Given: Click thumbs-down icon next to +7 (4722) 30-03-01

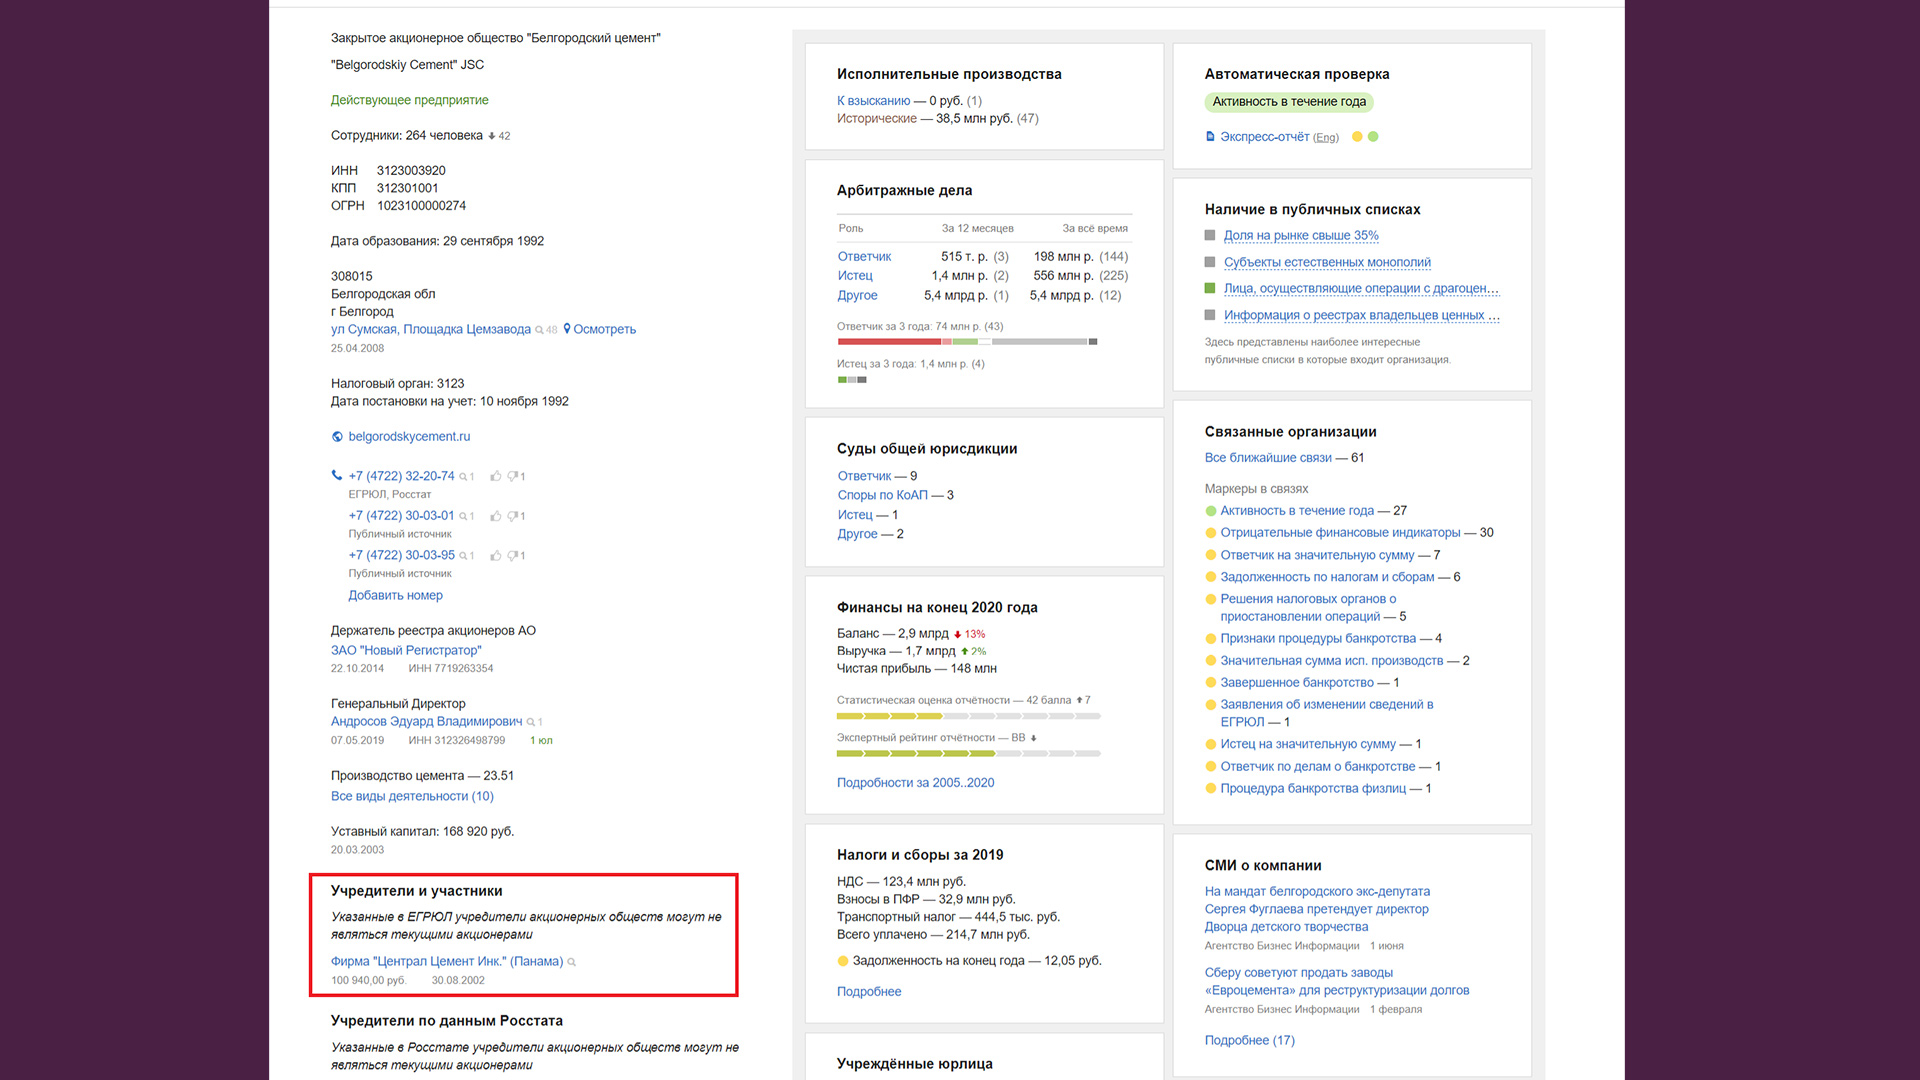Looking at the screenshot, I should [512, 516].
